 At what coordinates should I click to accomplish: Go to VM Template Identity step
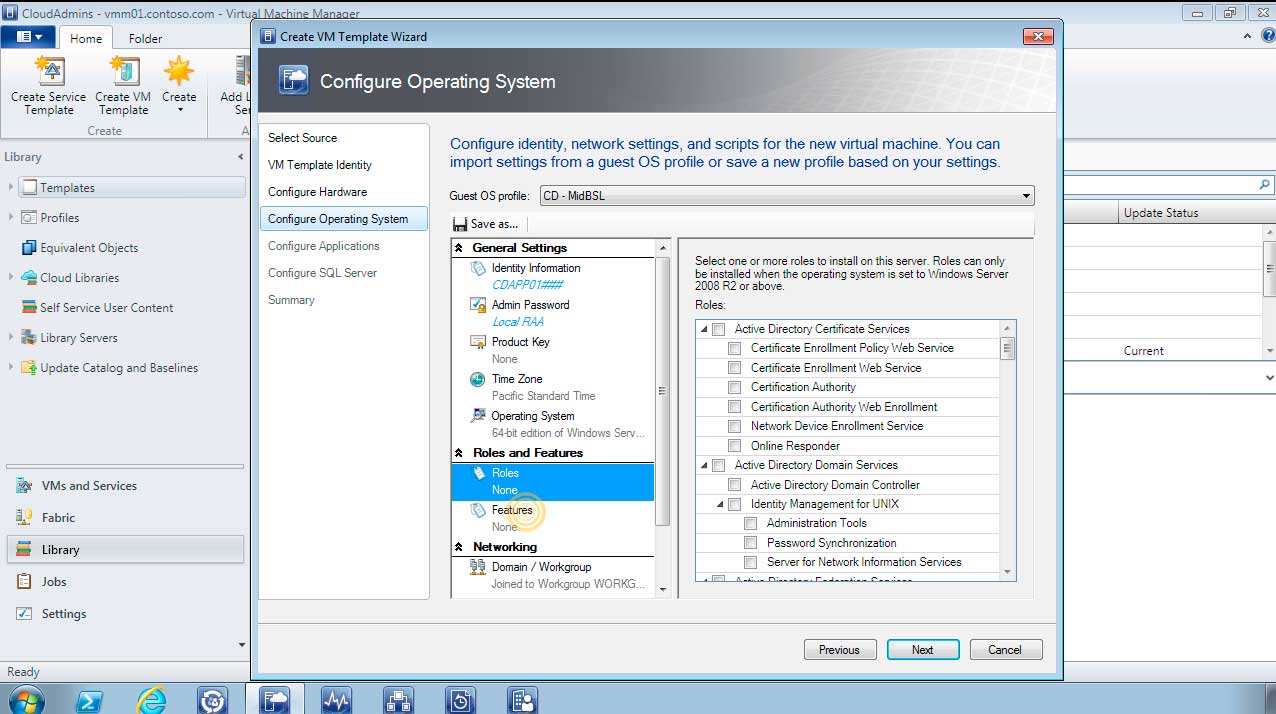coord(320,165)
